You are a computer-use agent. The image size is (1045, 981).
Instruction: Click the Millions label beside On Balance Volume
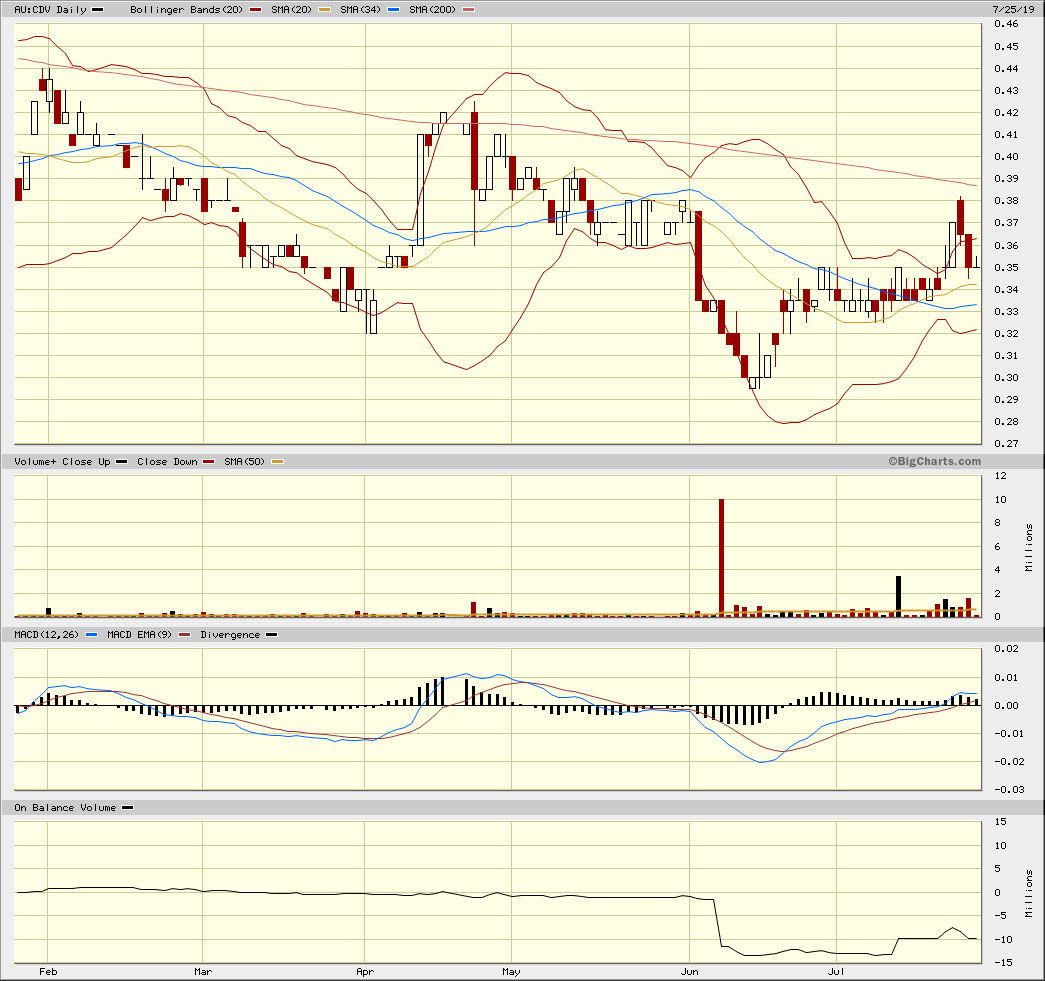point(1029,893)
